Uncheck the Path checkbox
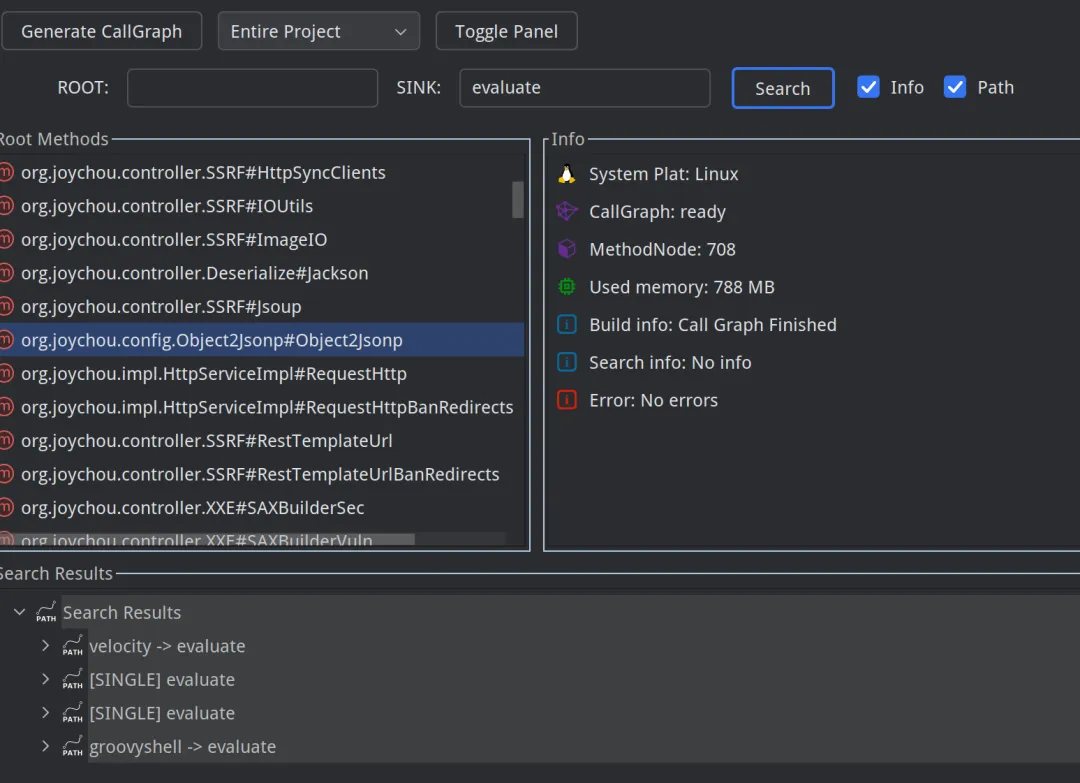Viewport: 1080px width, 783px height. tap(955, 87)
